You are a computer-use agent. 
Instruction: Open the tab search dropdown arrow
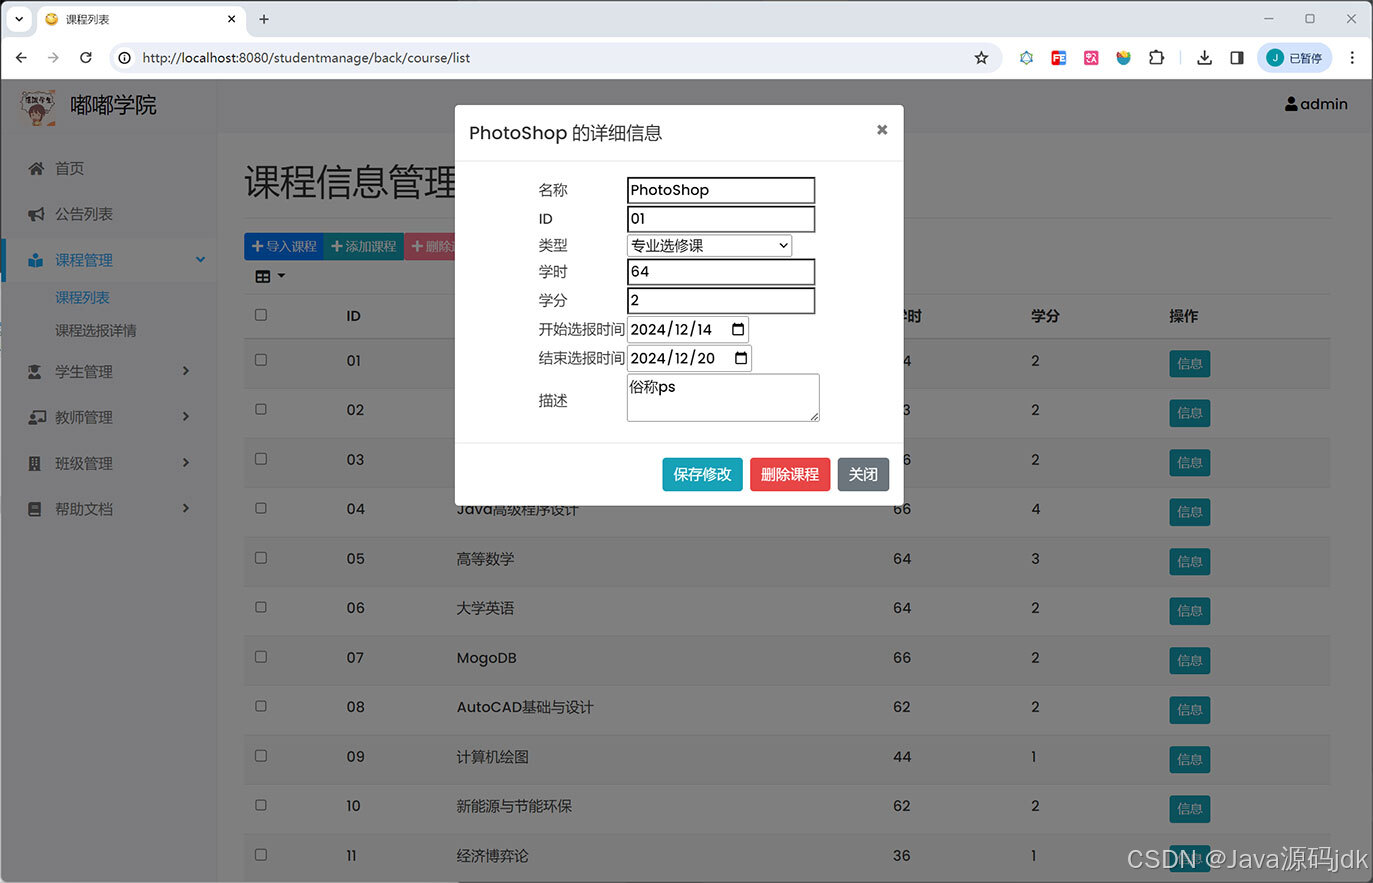pos(18,19)
